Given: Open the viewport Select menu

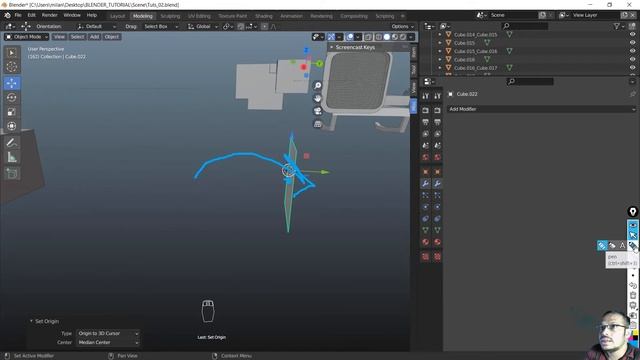Looking at the screenshot, I should pos(77,37).
